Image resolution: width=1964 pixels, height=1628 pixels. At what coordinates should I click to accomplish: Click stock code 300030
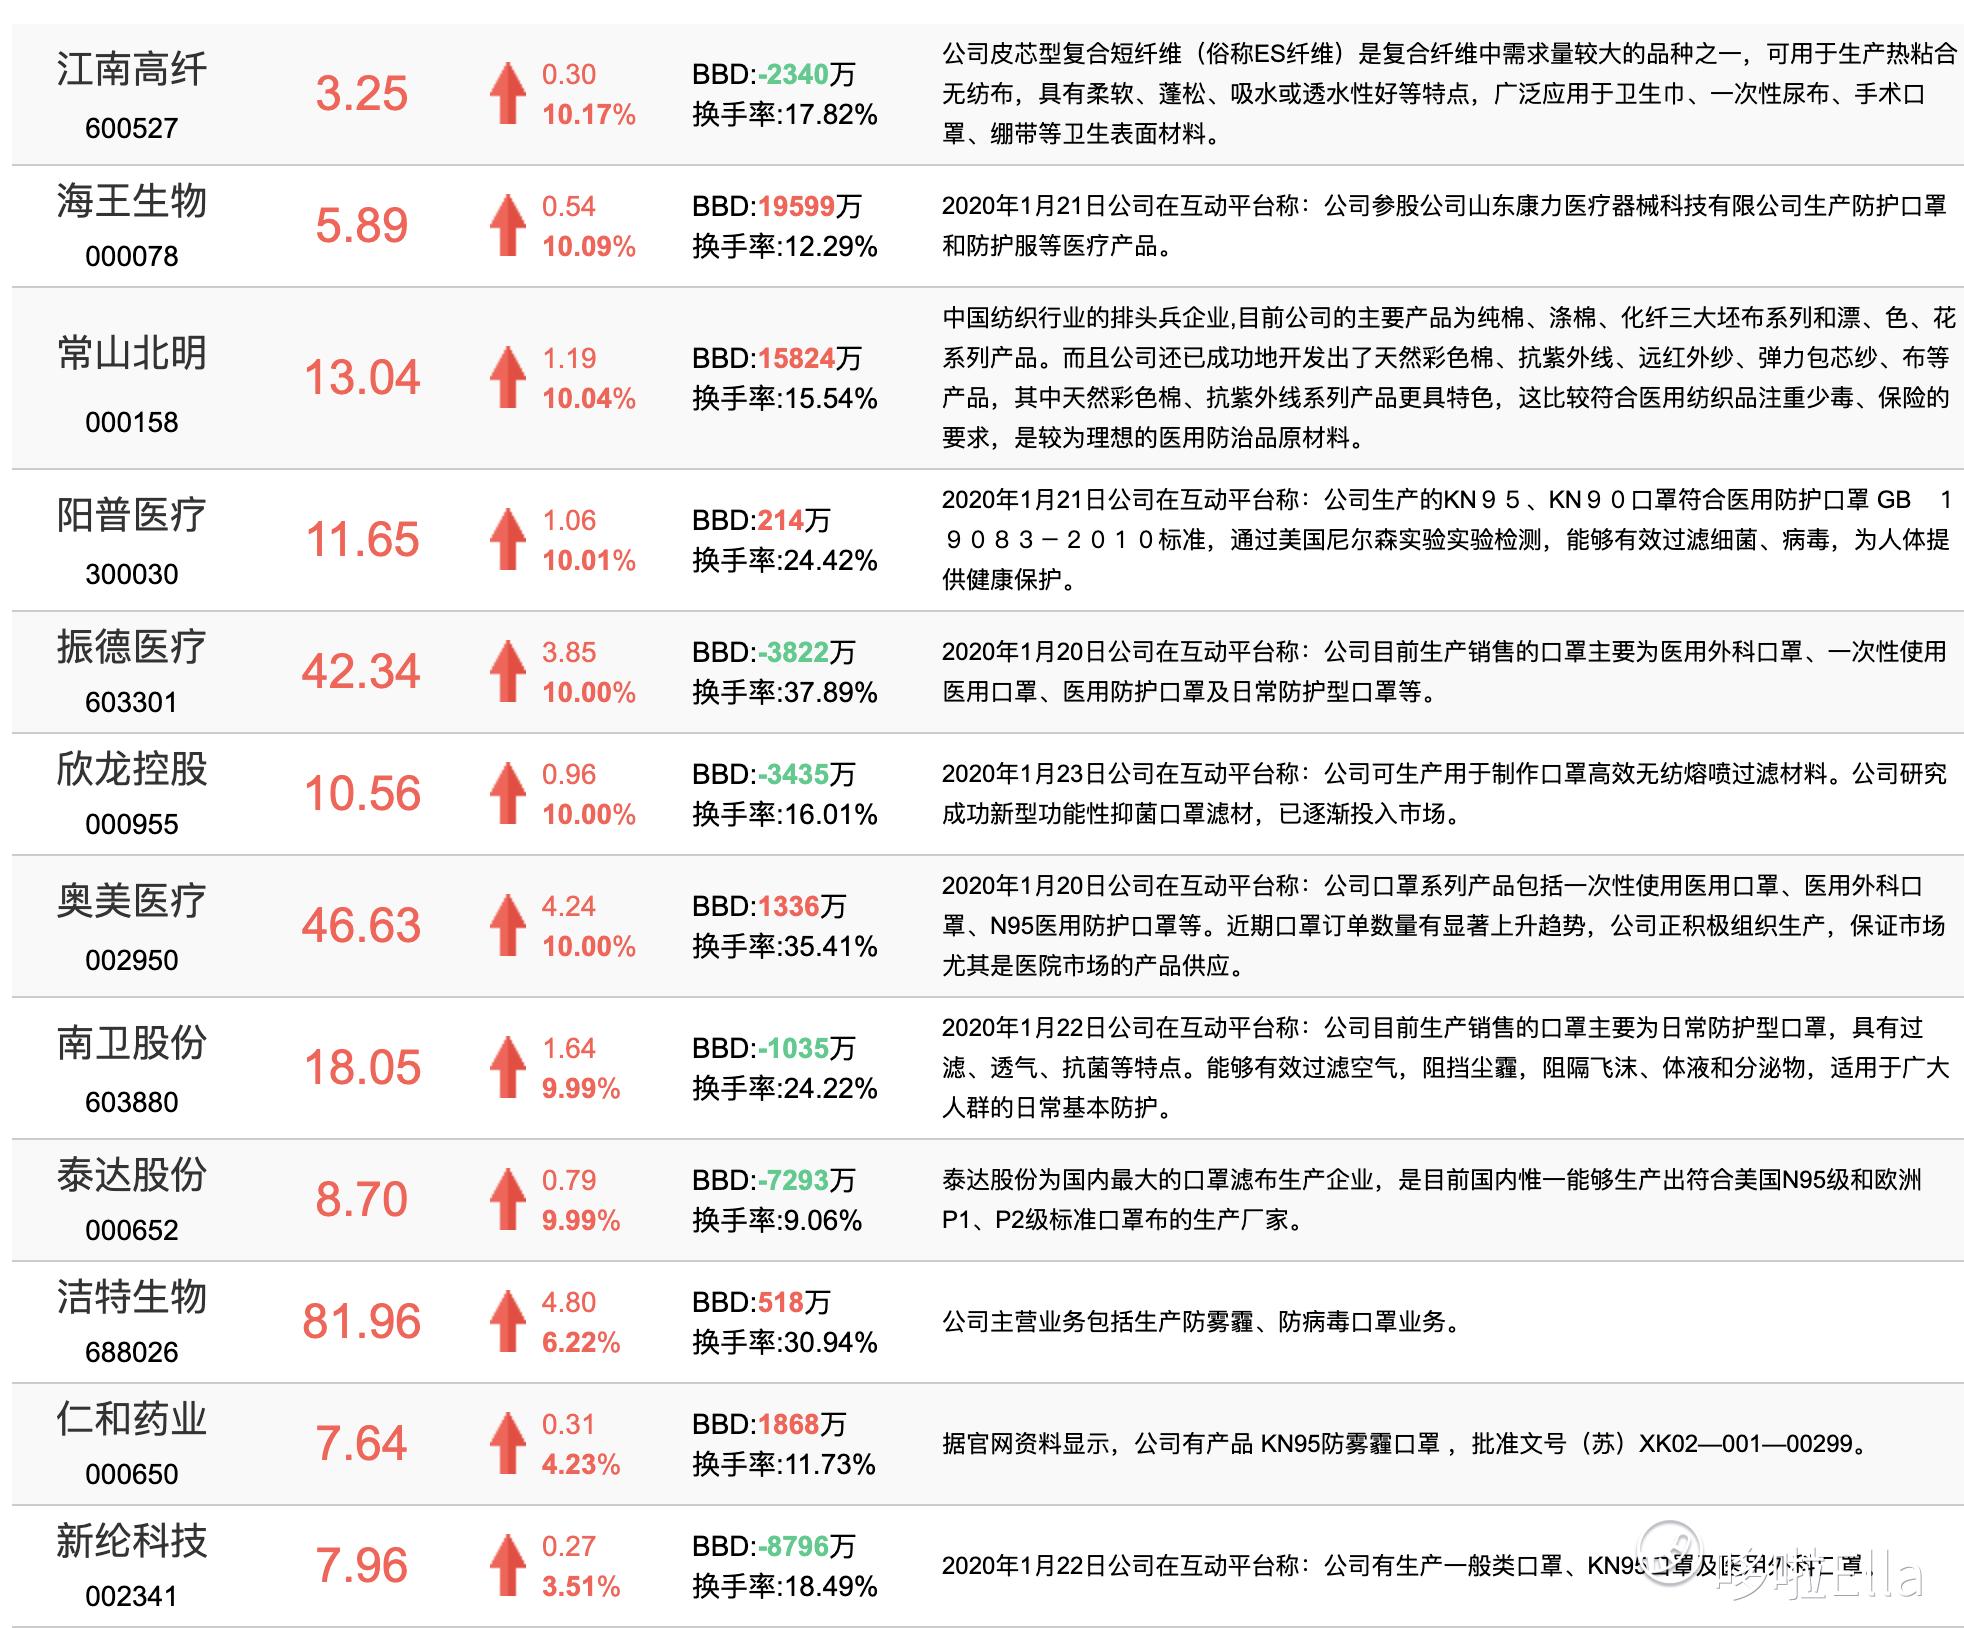pyautogui.click(x=132, y=574)
